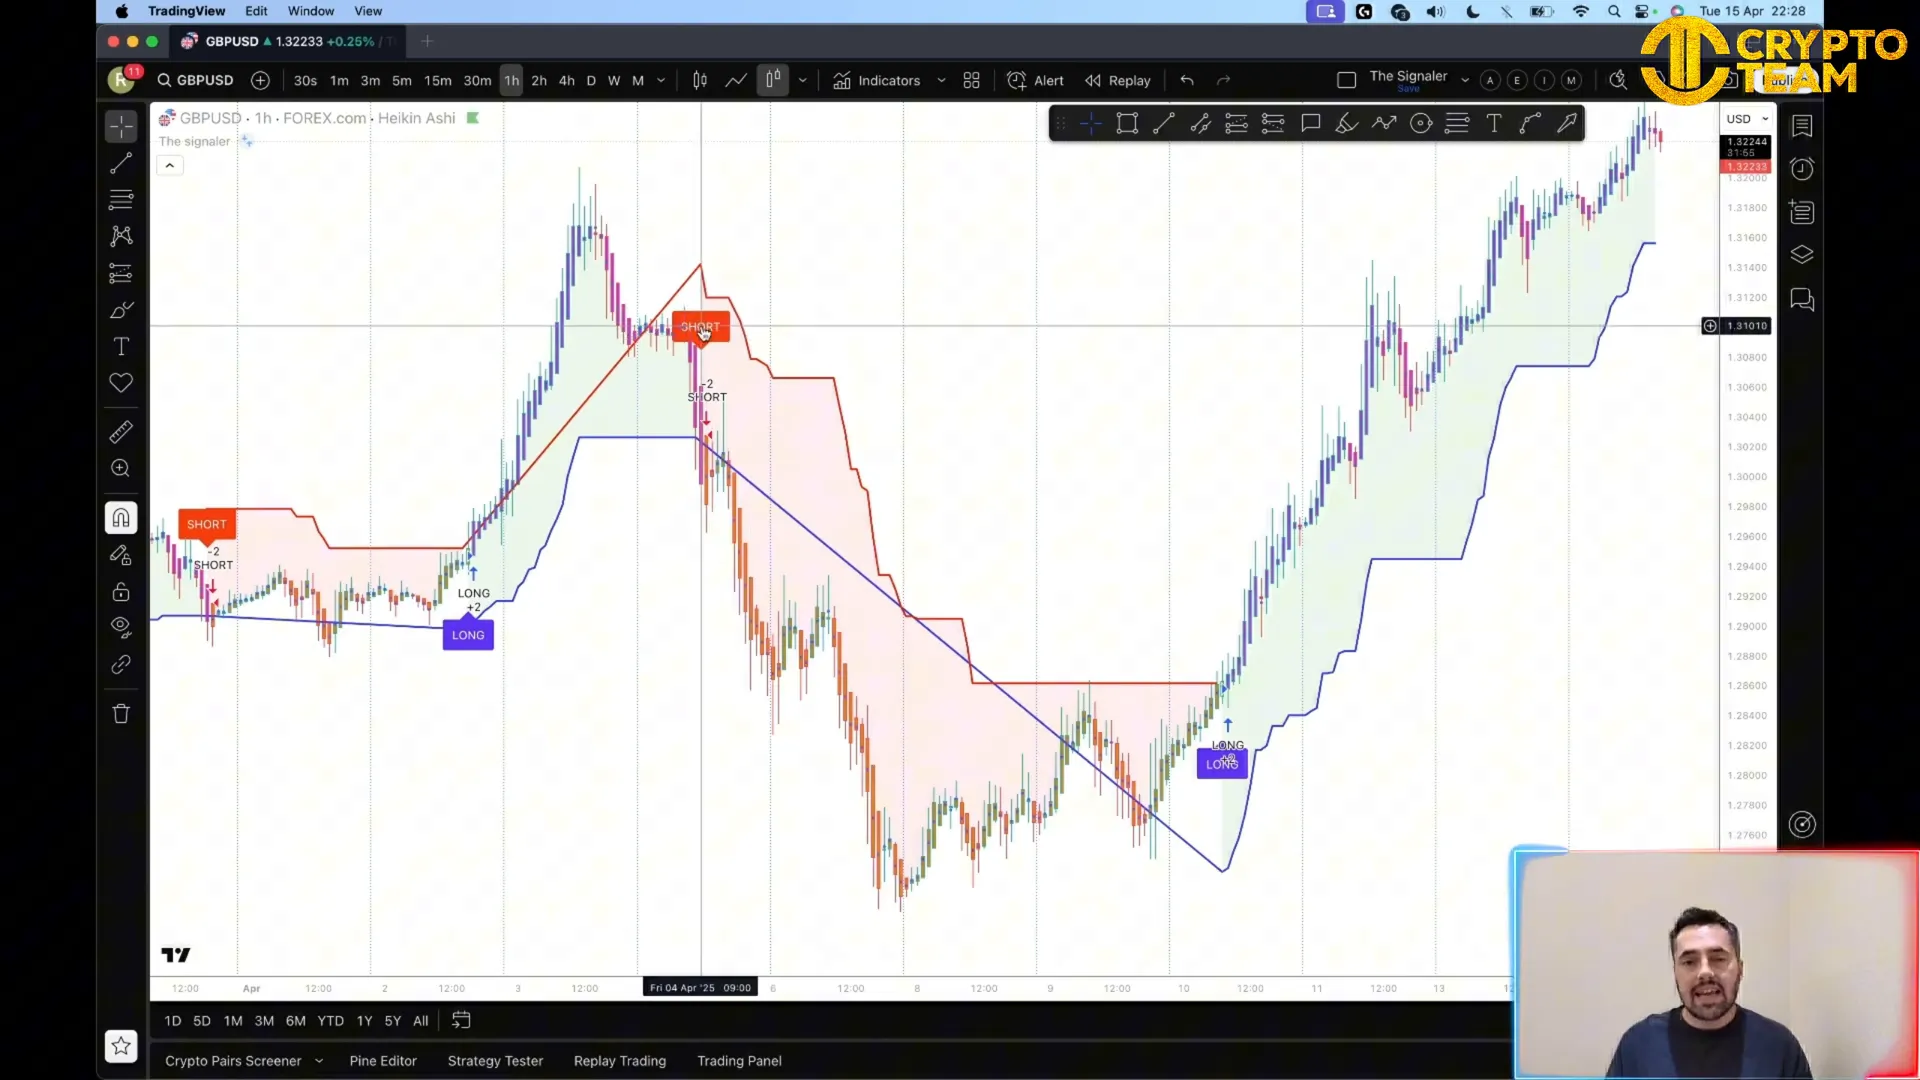Image resolution: width=1920 pixels, height=1080 pixels.
Task: Expand the Indicators favorites dropdown arrow
Action: tap(941, 80)
